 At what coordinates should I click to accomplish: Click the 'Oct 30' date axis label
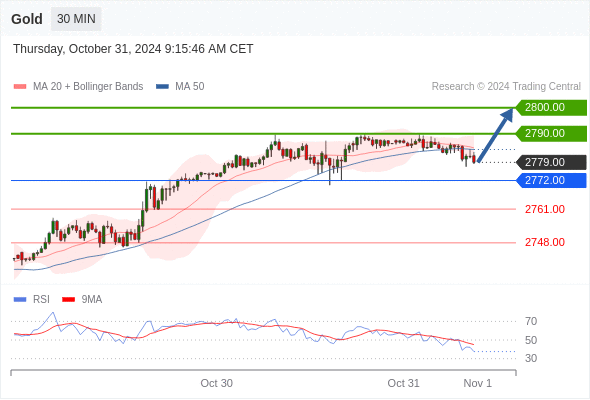click(x=216, y=383)
